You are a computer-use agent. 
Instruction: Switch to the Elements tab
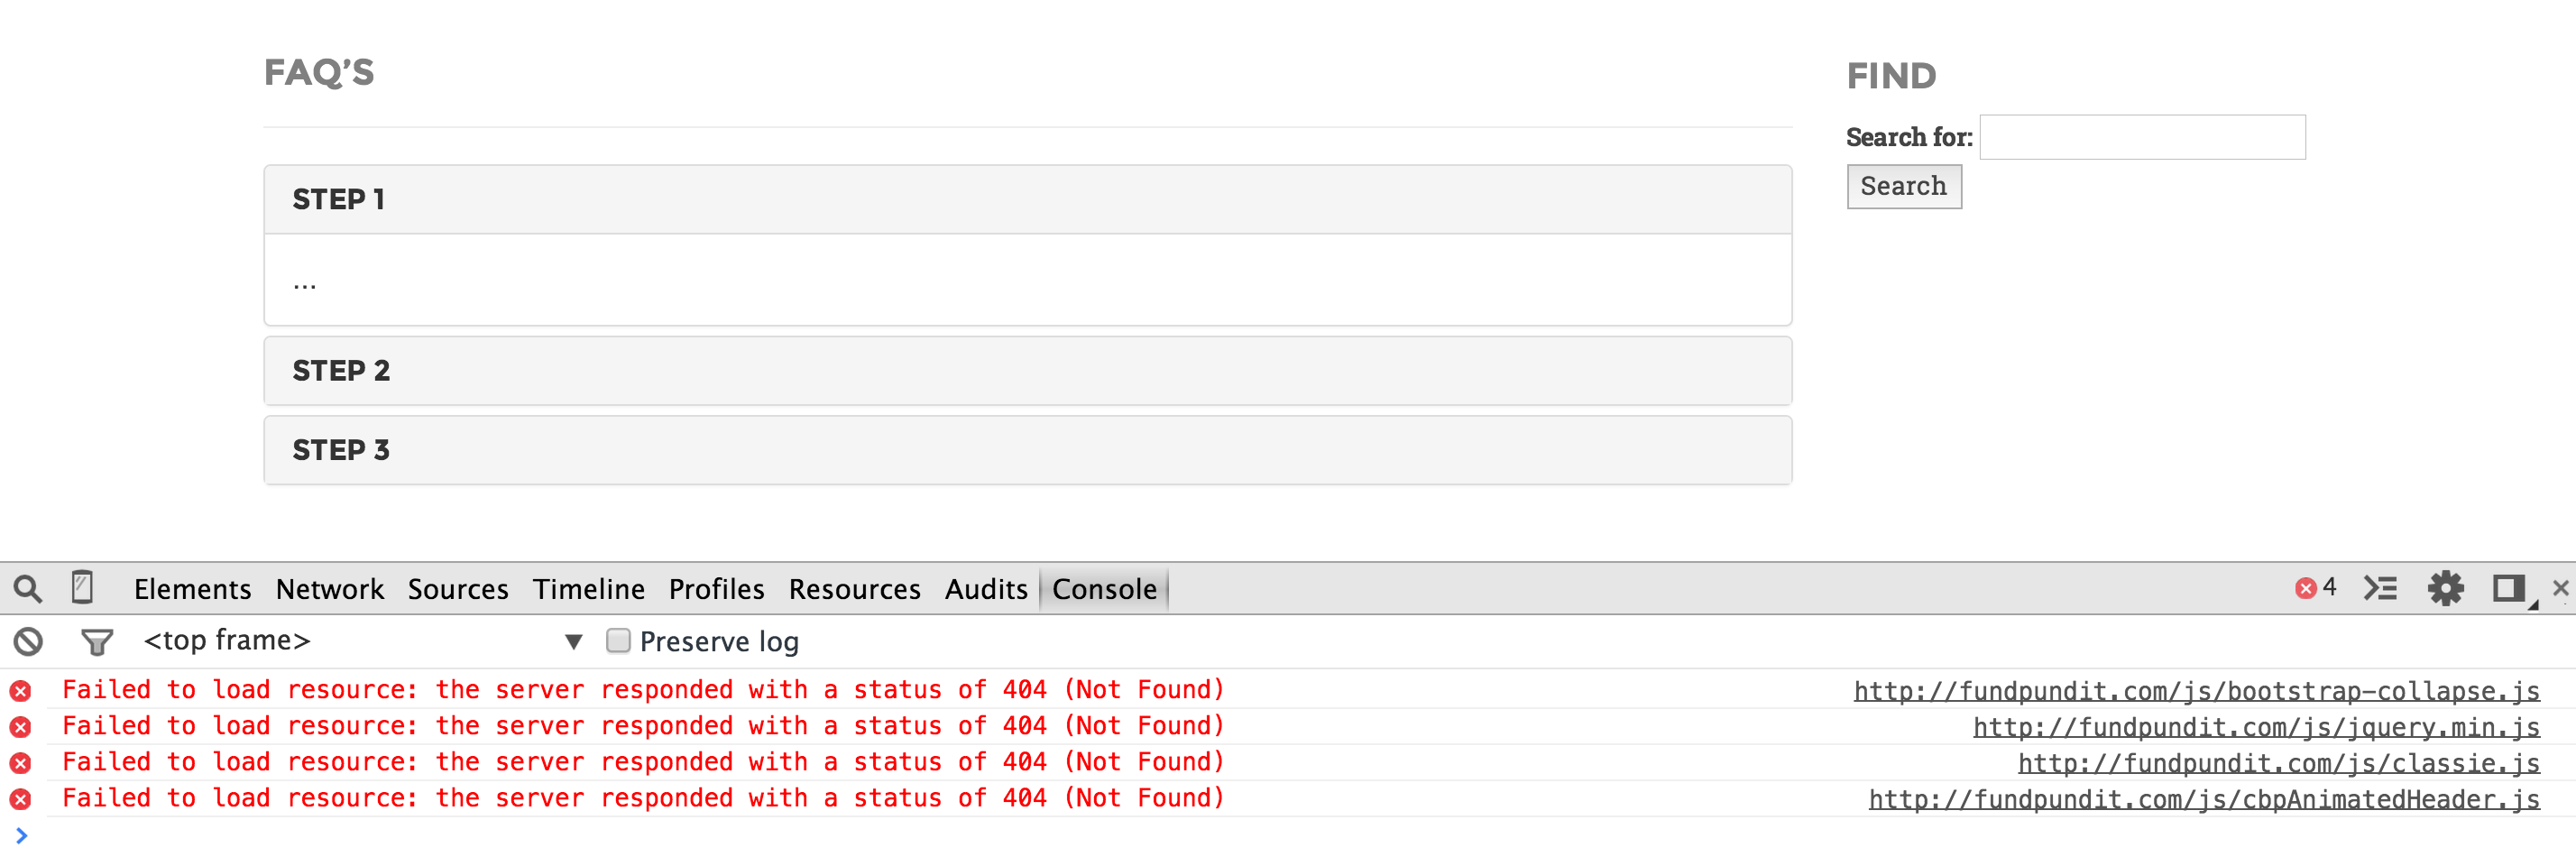(x=192, y=589)
